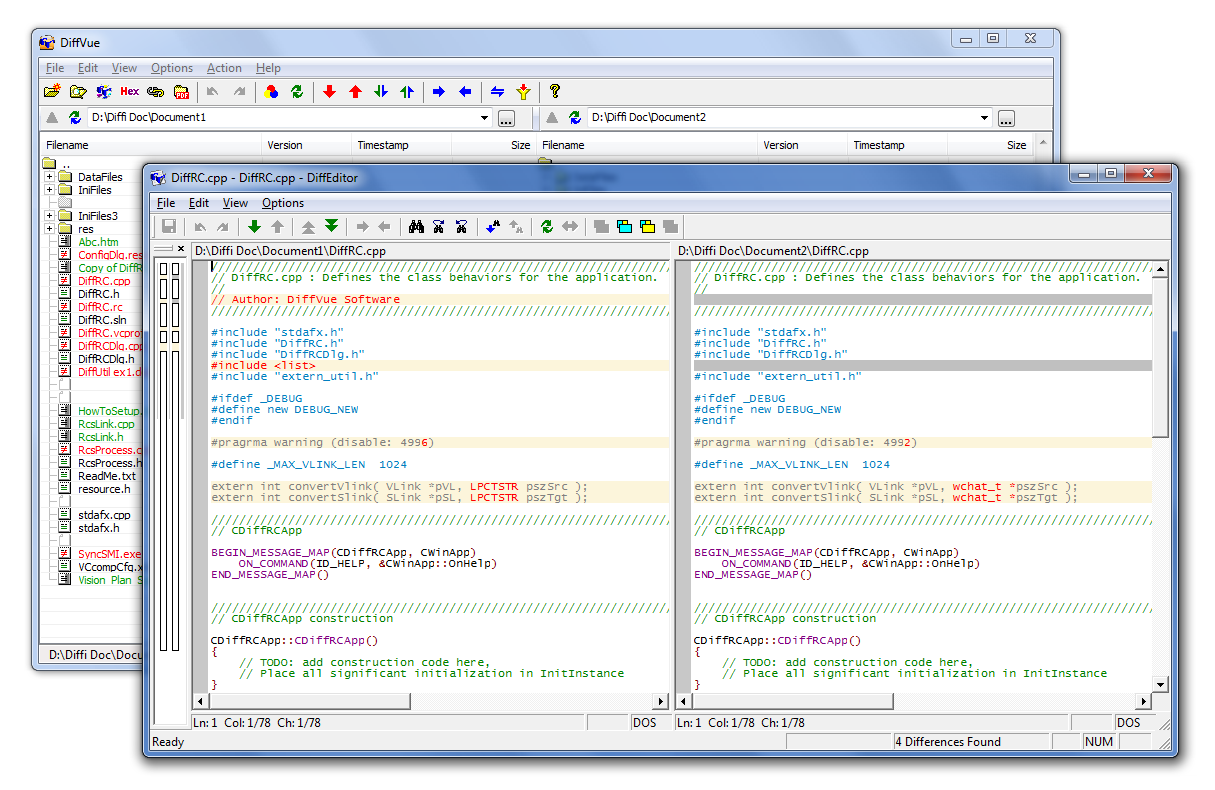Click the binoculars Find icon in DiffEditor
Image resolution: width=1215 pixels, height=790 pixels.
416,227
